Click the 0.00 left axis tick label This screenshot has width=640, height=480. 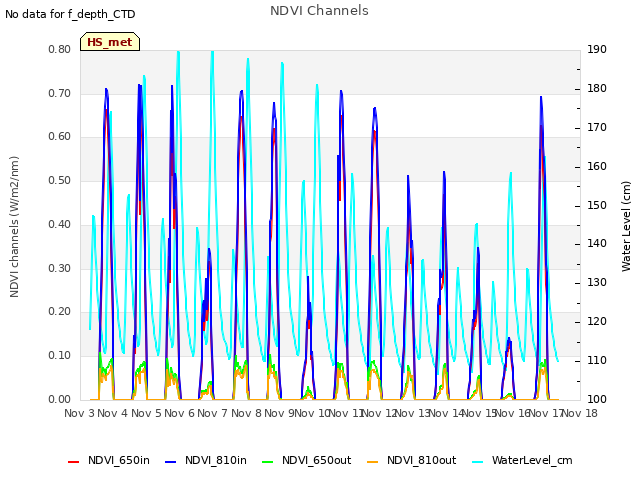click(x=60, y=400)
